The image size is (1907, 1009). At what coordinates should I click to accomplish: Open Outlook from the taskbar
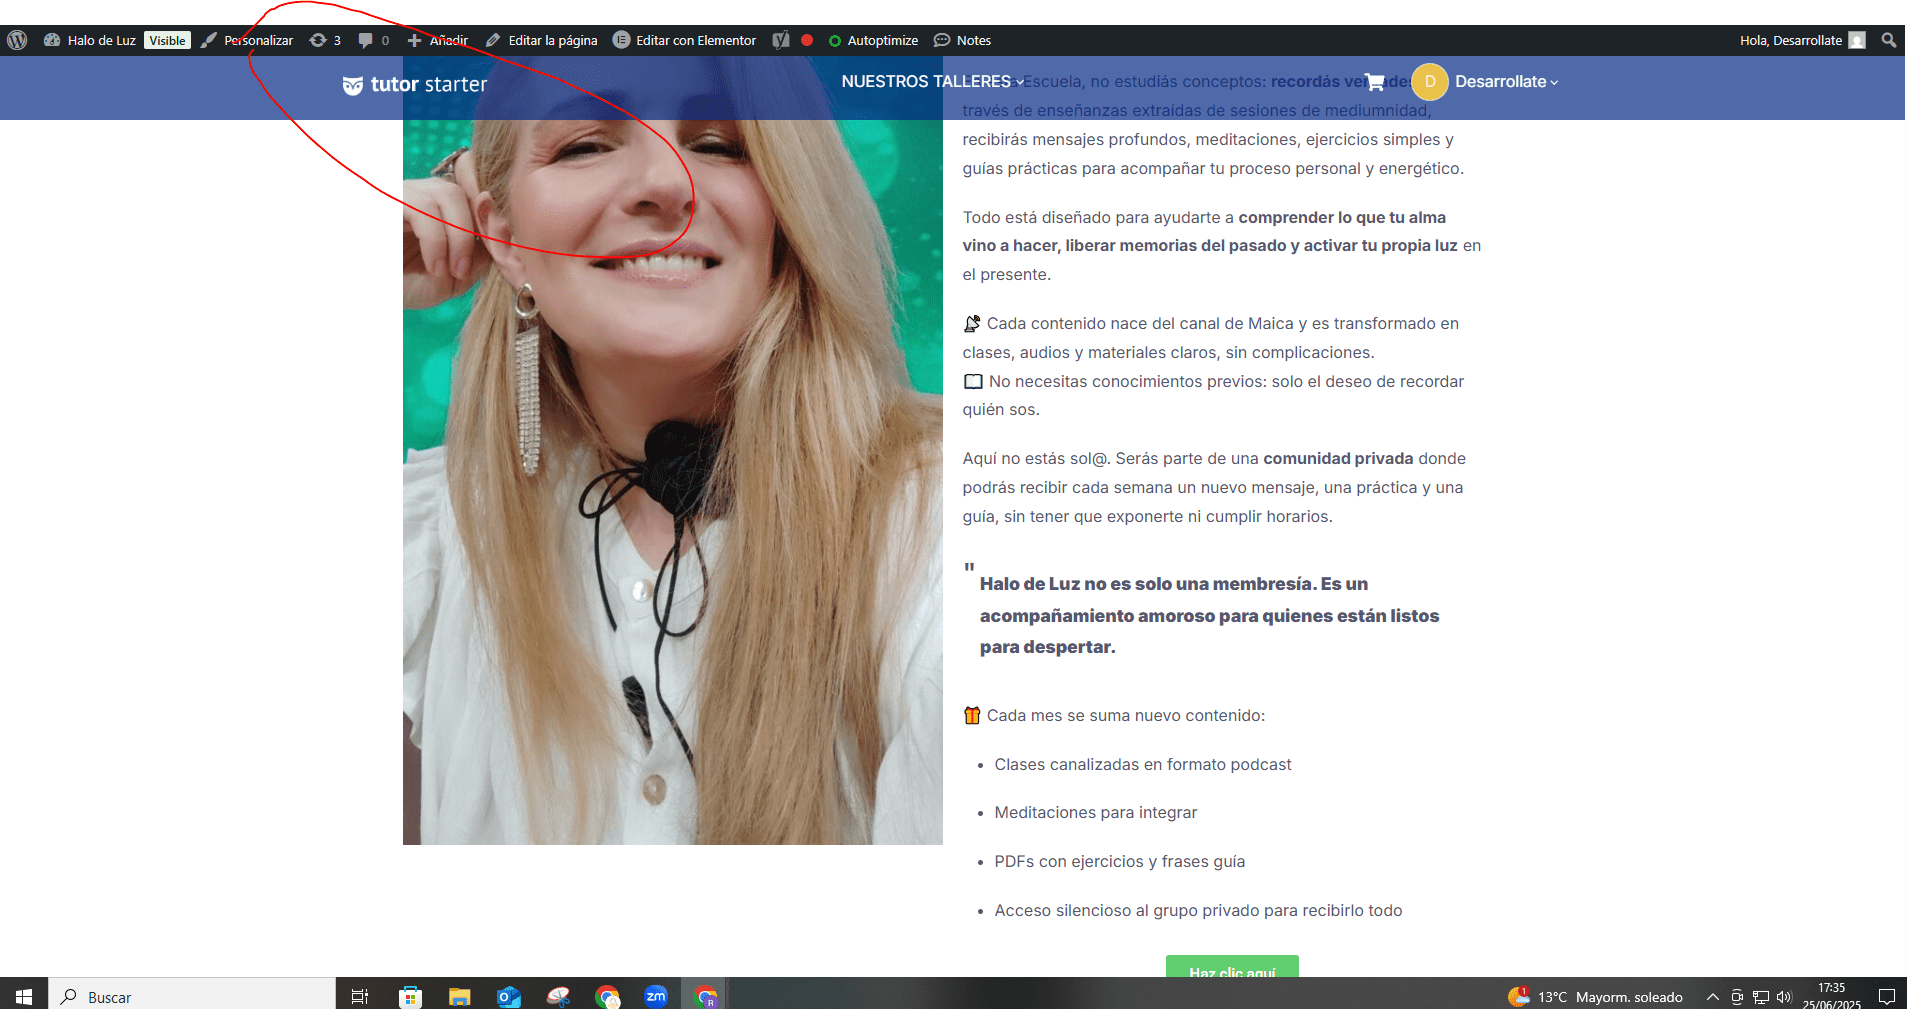509,996
